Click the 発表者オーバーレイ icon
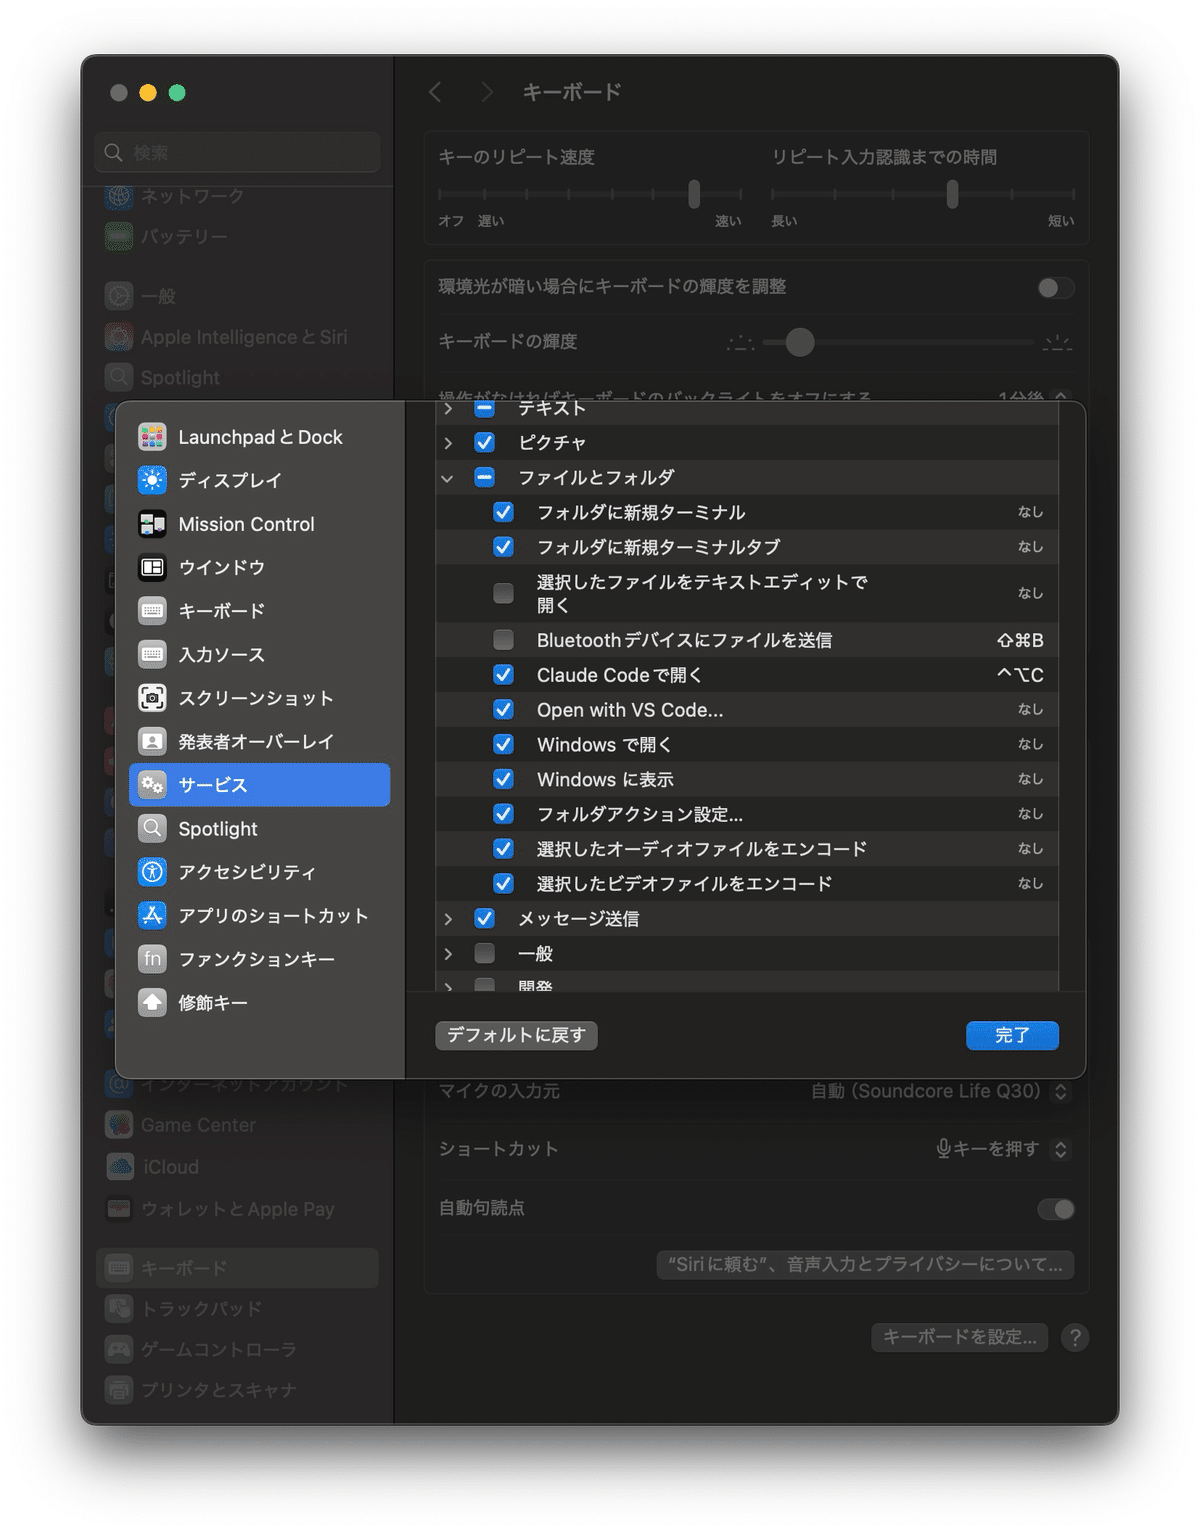 click(152, 742)
